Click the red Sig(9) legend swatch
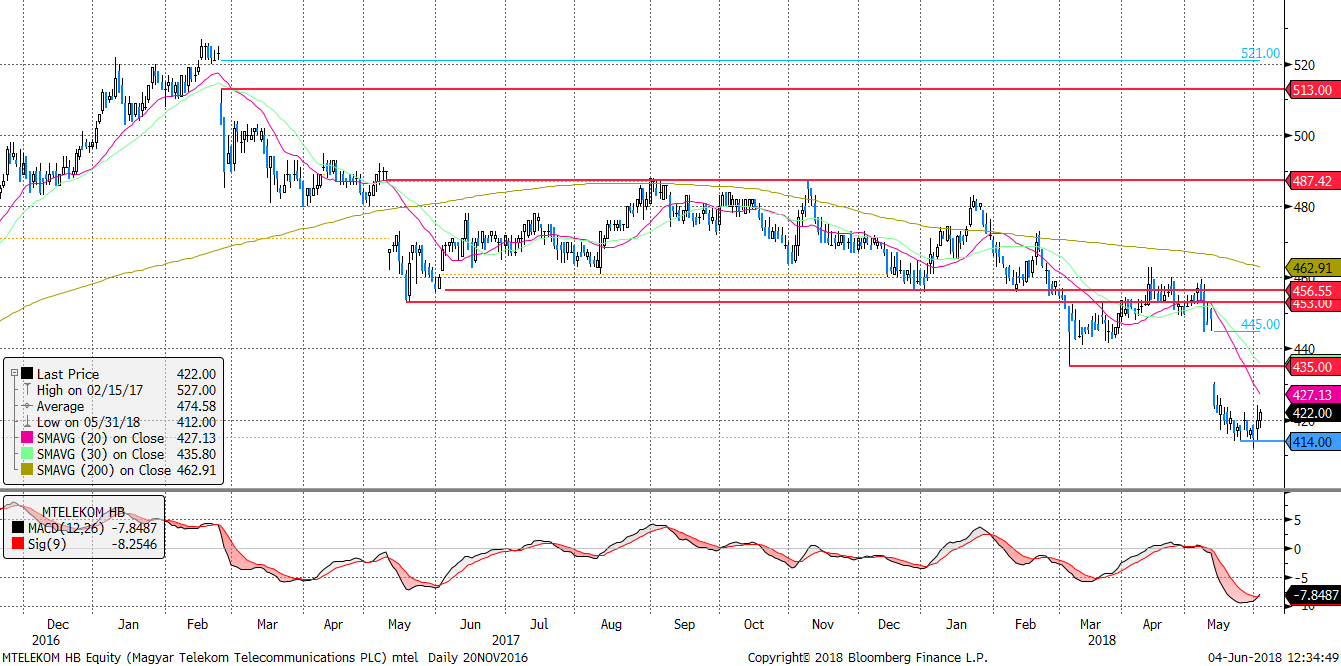 (18, 543)
